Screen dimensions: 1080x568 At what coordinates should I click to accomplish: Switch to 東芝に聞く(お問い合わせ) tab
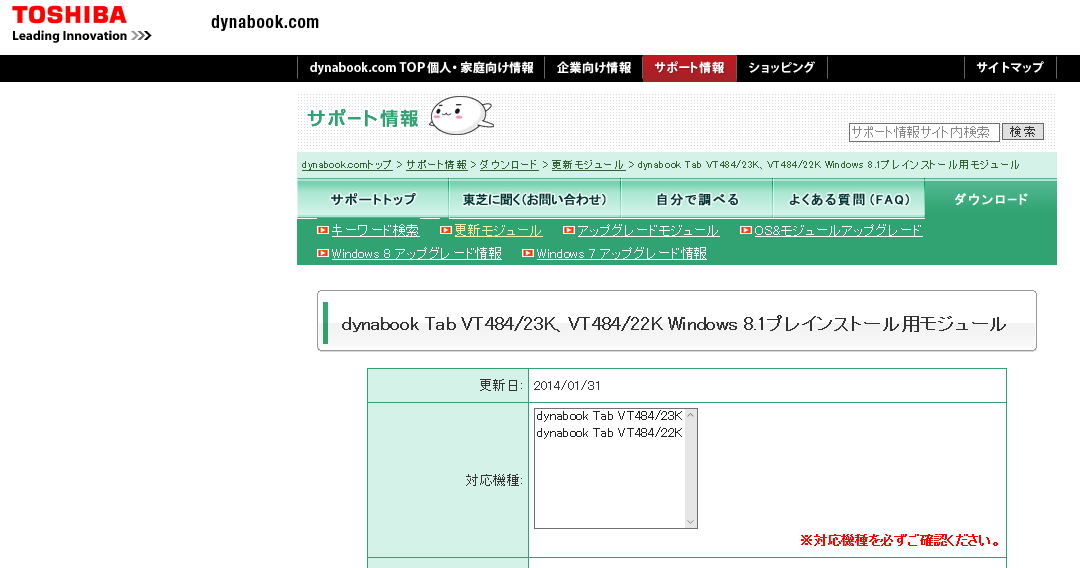pyautogui.click(x=534, y=200)
